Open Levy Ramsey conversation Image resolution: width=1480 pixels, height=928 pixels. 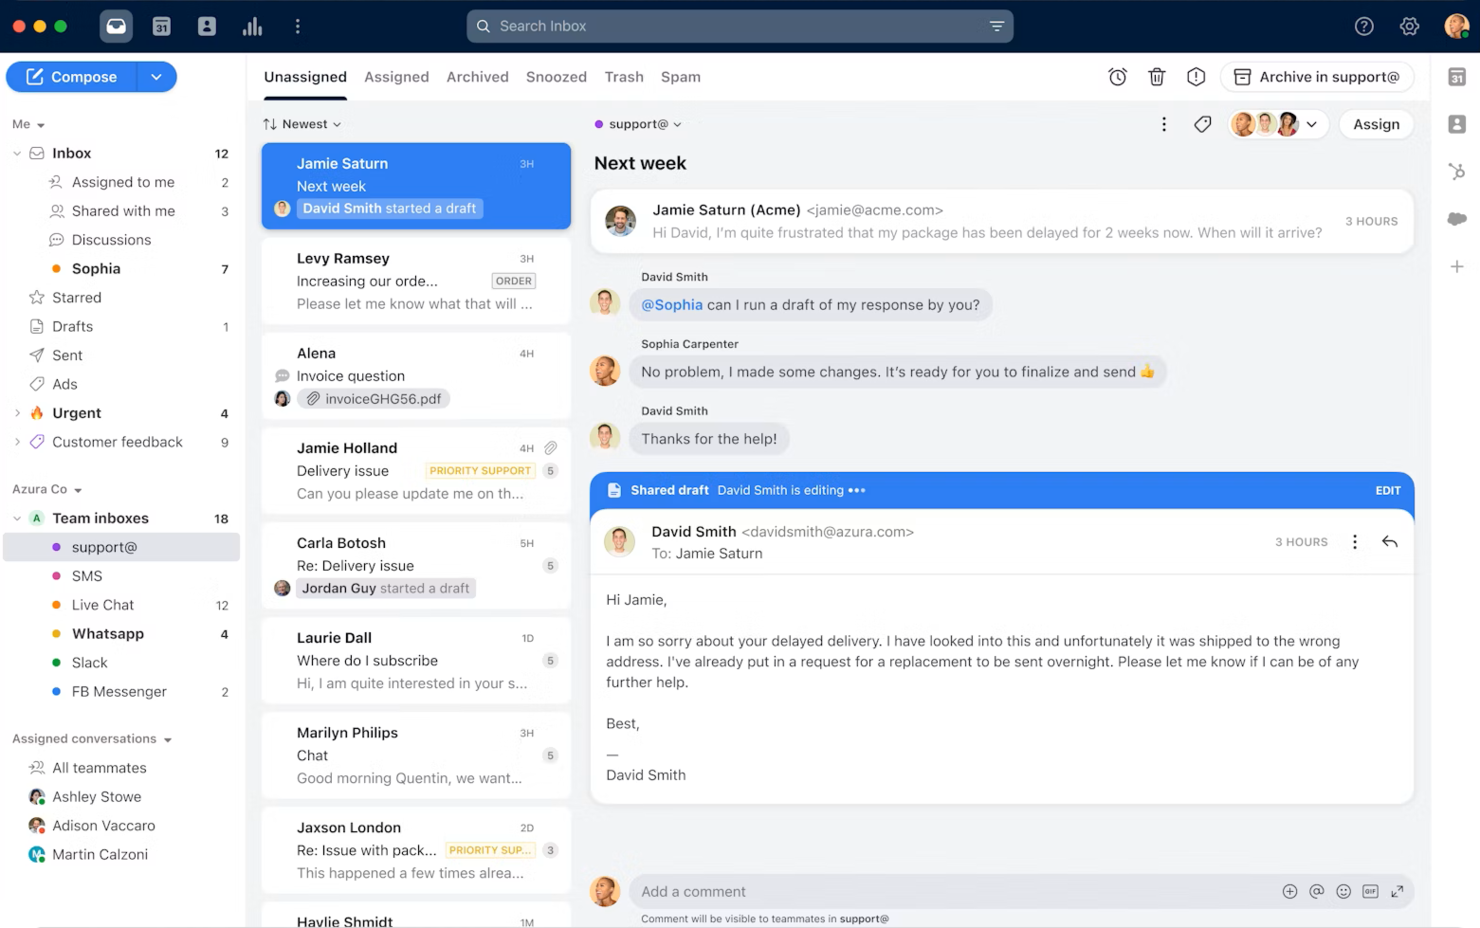[416, 281]
